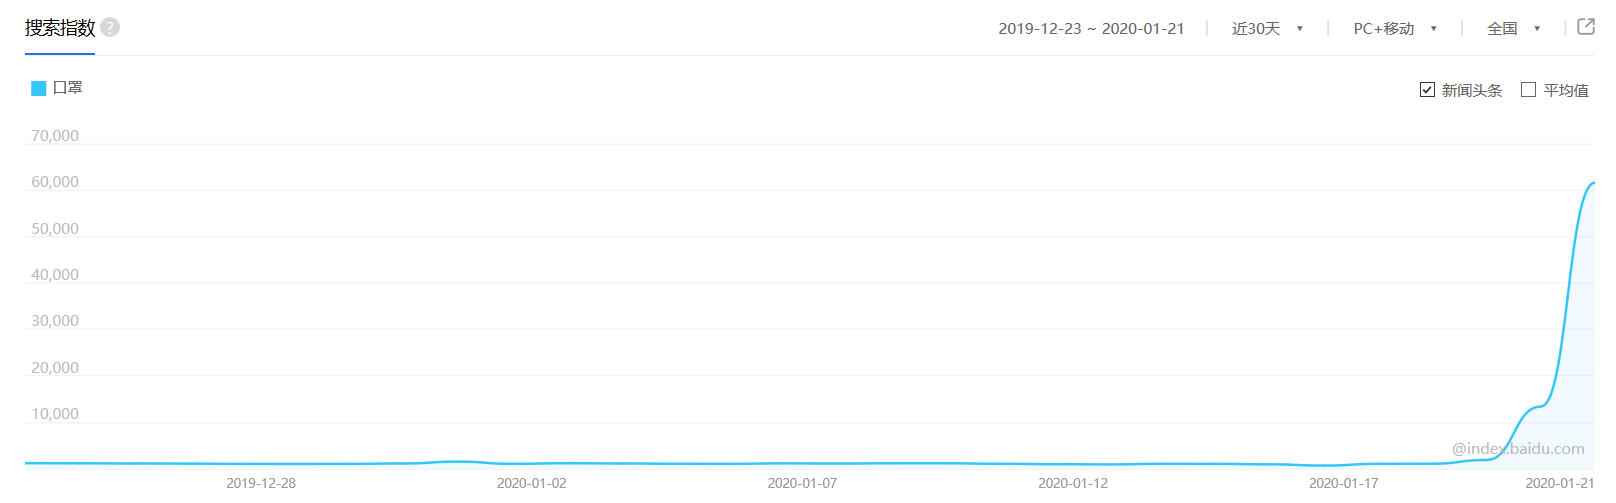The height and width of the screenshot is (503, 1616).
Task: Click the small arrow next to 近30天
Action: [1300, 29]
